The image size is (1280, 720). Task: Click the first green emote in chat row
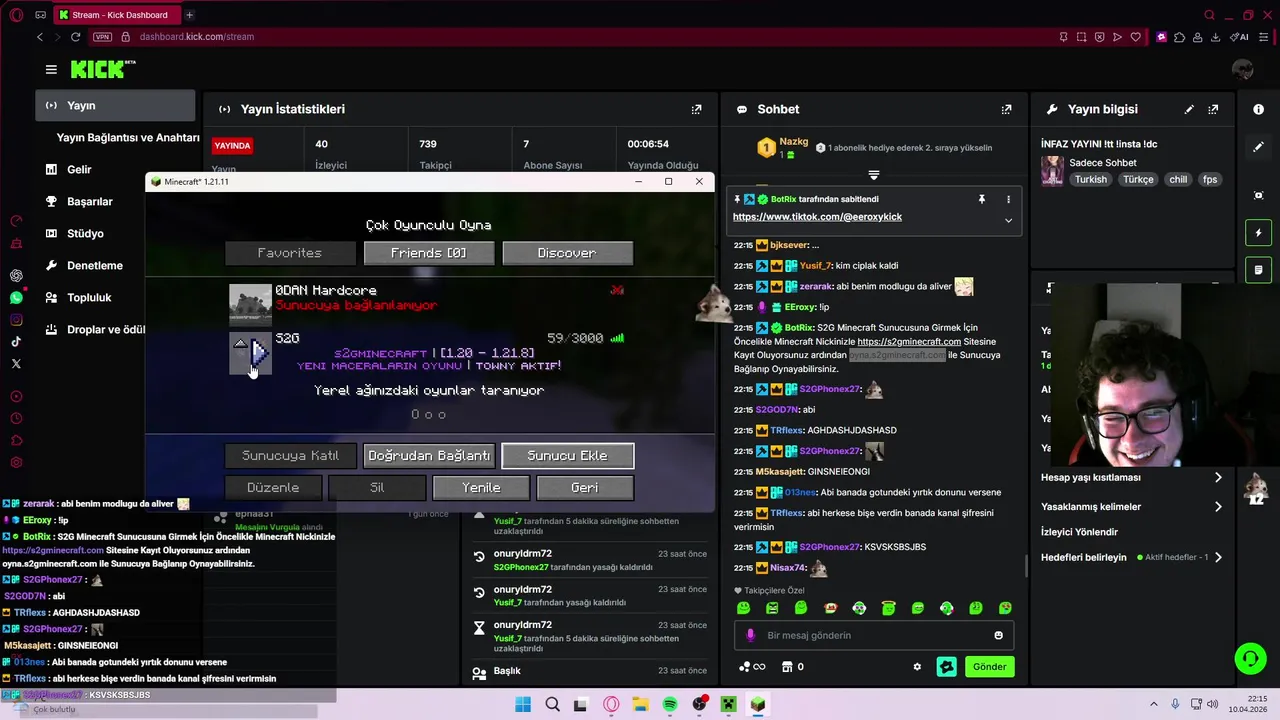[743, 608]
